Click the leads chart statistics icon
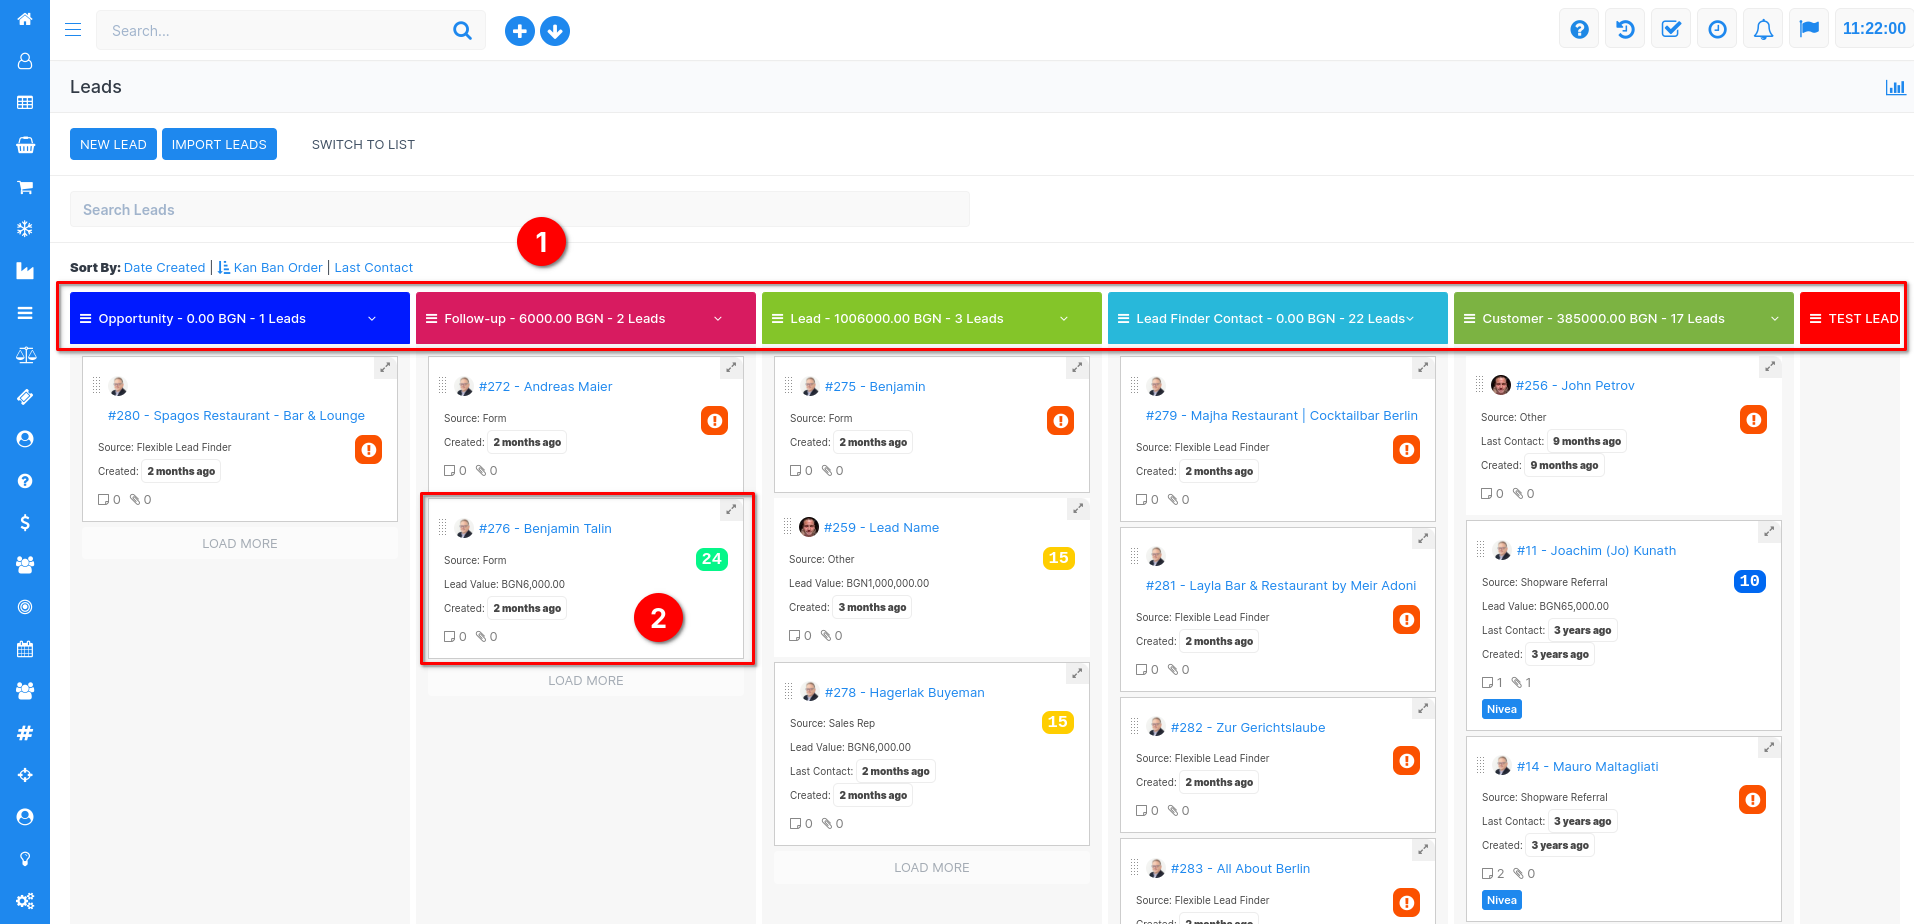This screenshot has width=1914, height=924. pyautogui.click(x=1894, y=87)
